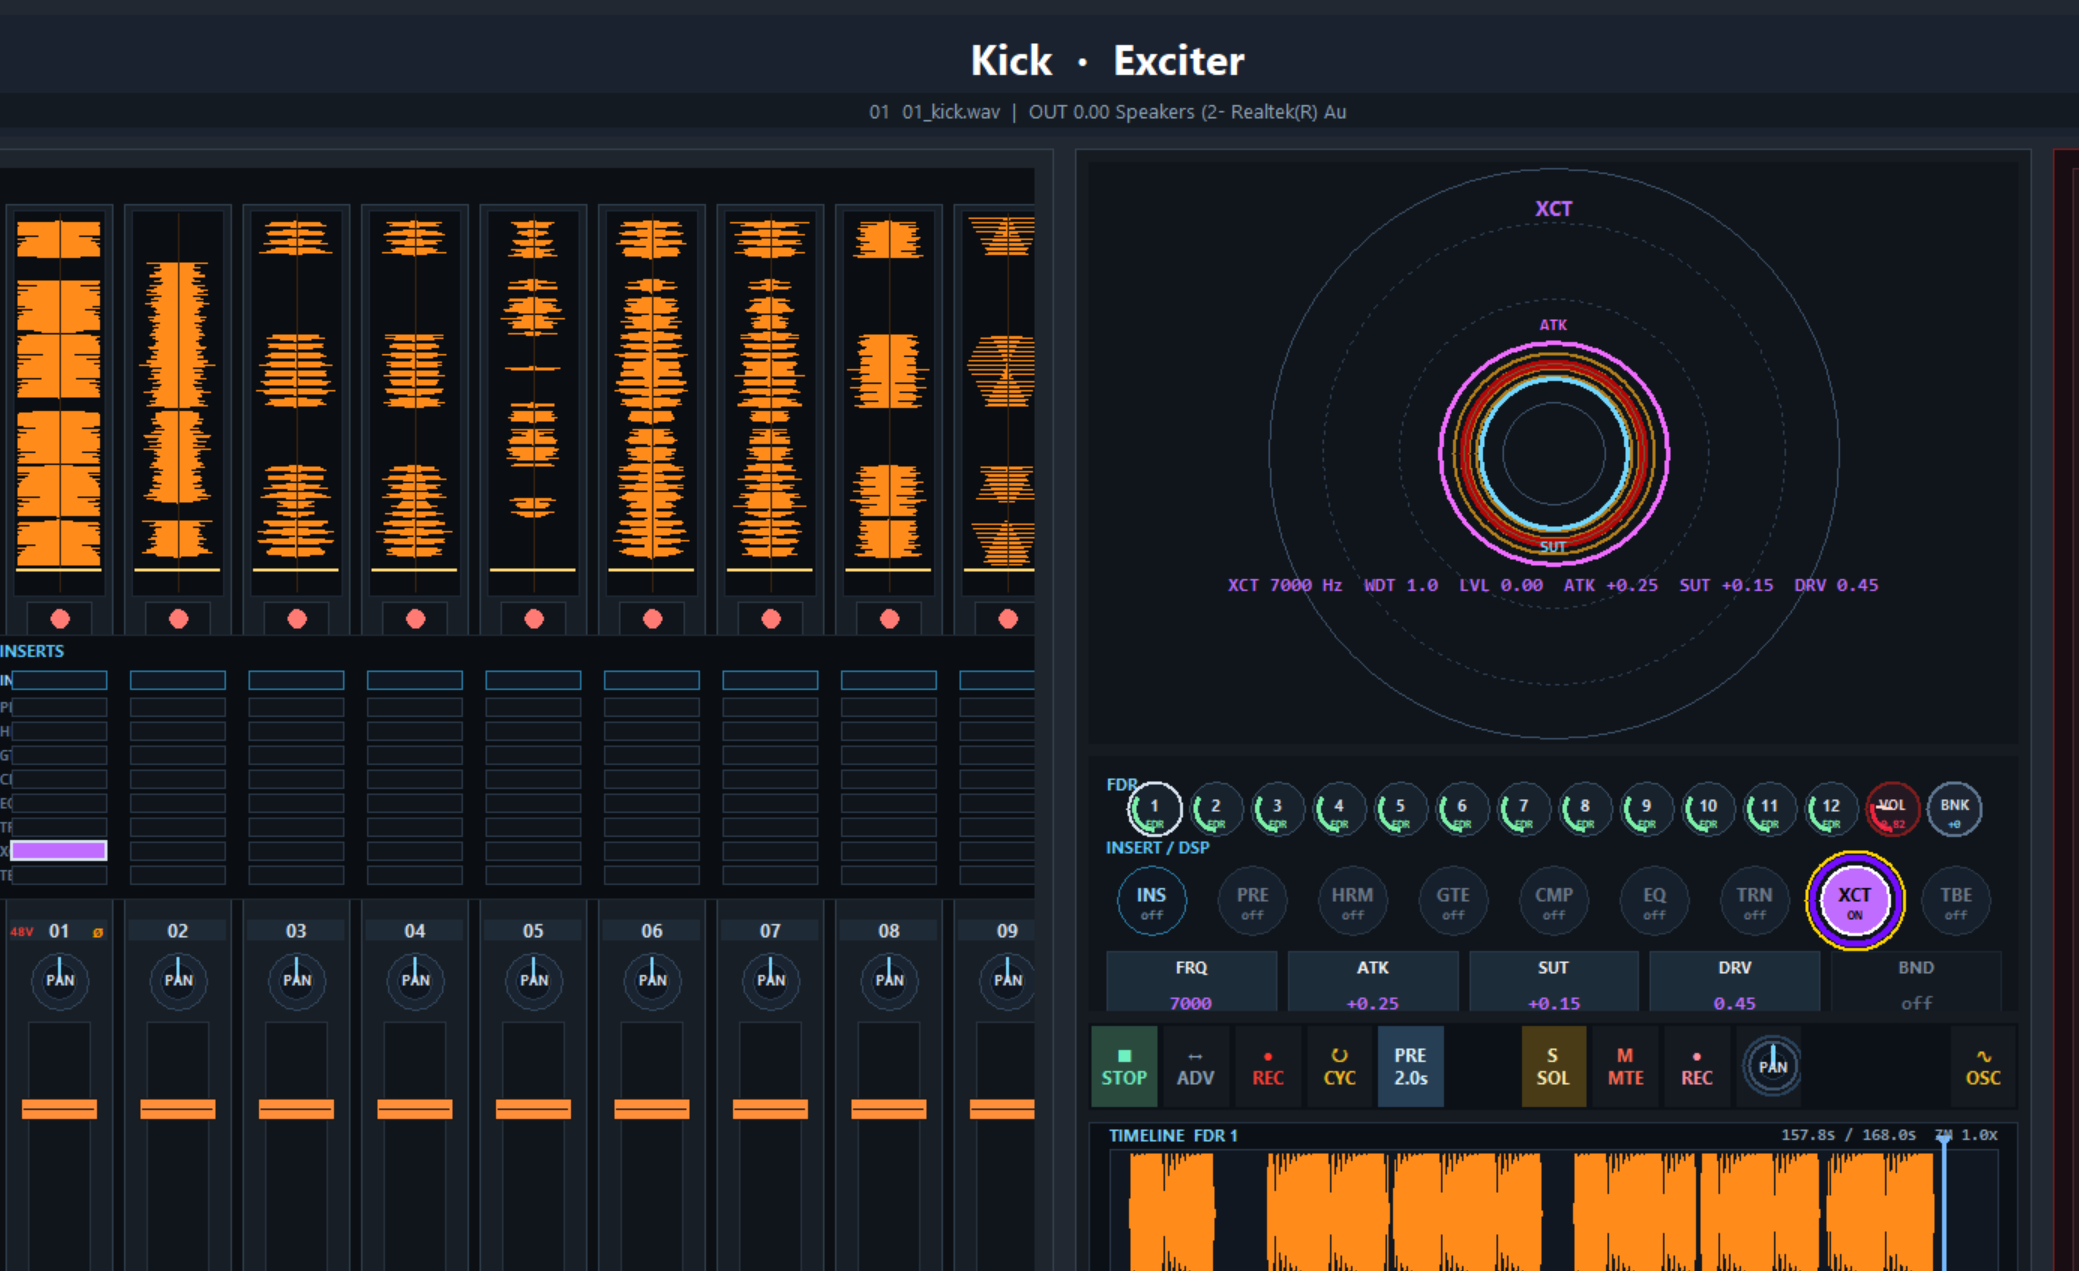The image size is (2079, 1271).
Task: Select fader knob 9 in FDR row
Action: click(1646, 809)
